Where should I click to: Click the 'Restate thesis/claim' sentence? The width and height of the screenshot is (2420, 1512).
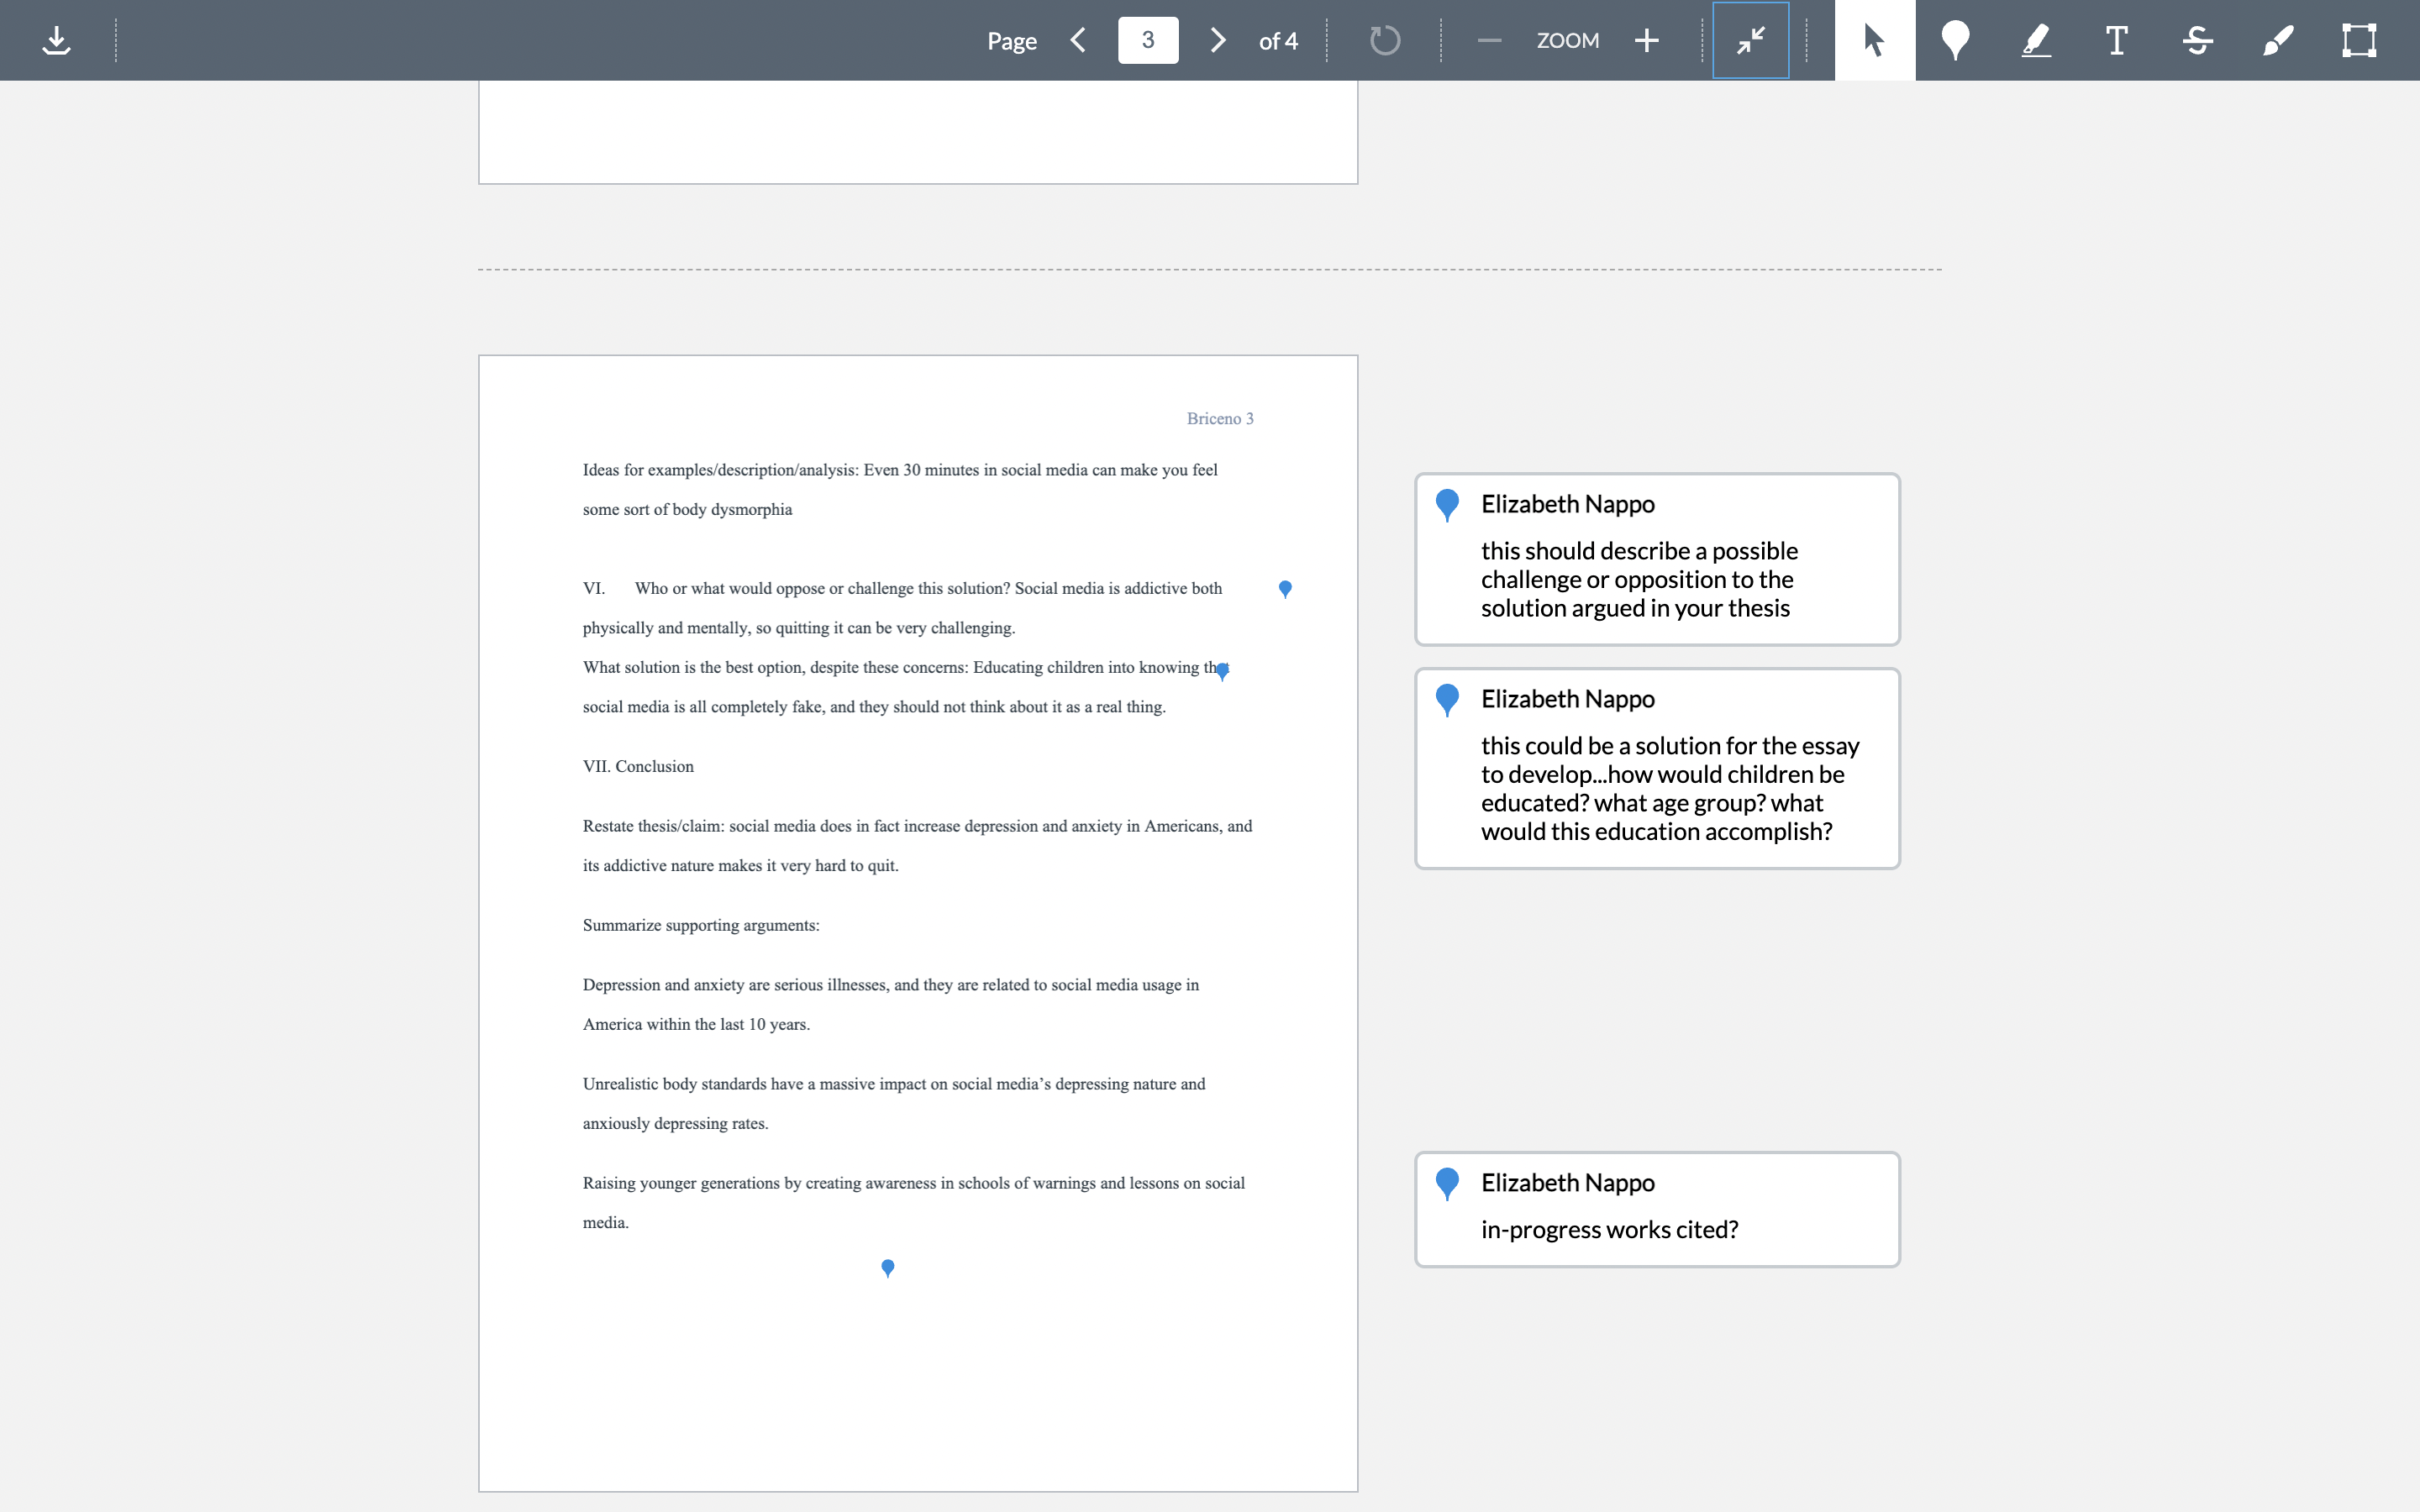point(917,845)
